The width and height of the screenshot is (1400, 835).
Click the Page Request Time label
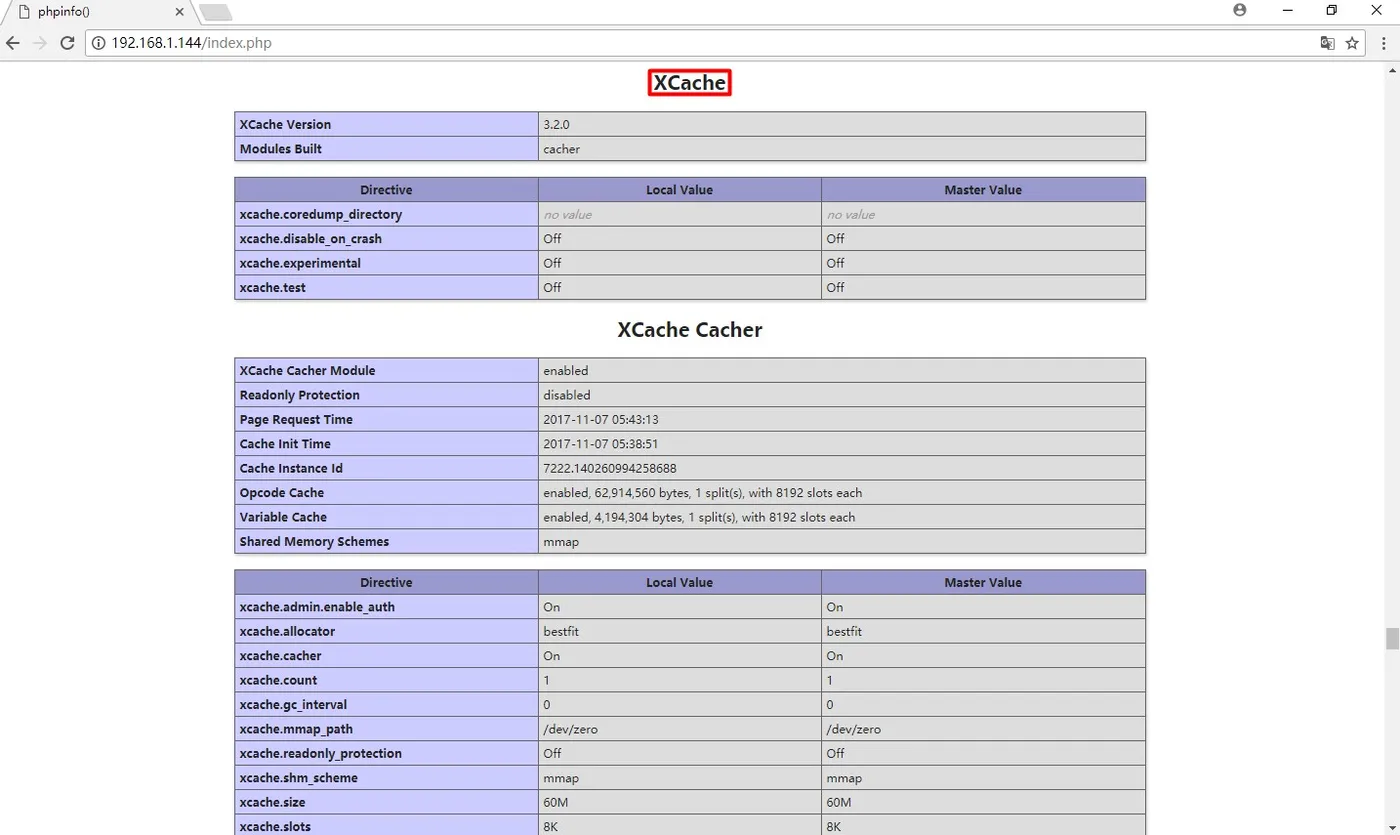[296, 420]
